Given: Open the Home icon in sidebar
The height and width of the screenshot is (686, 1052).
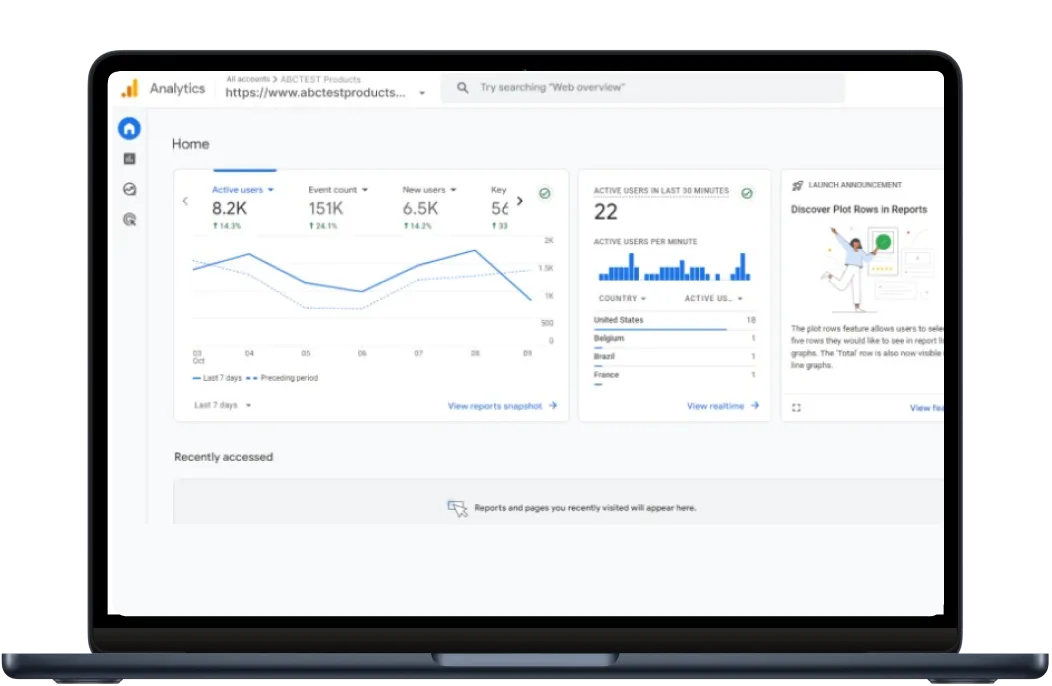Looking at the screenshot, I should pos(129,128).
